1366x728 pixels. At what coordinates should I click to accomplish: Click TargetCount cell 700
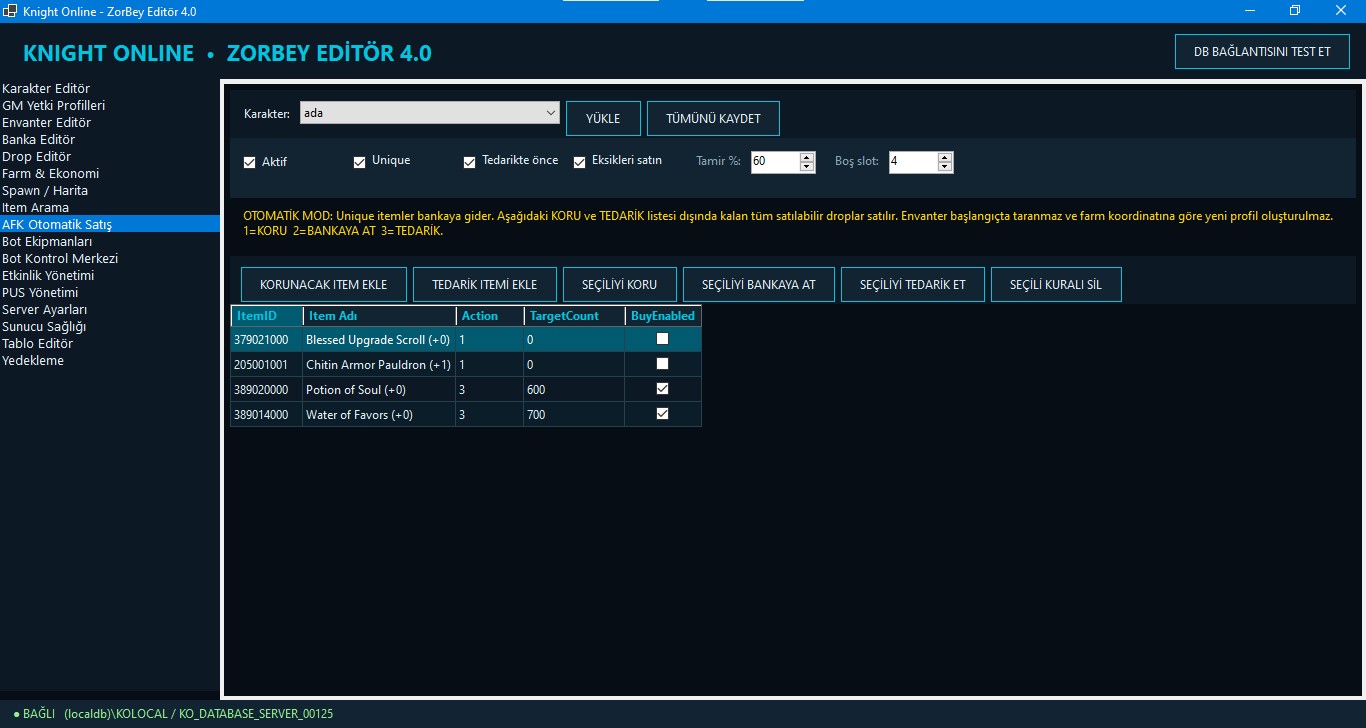click(575, 414)
